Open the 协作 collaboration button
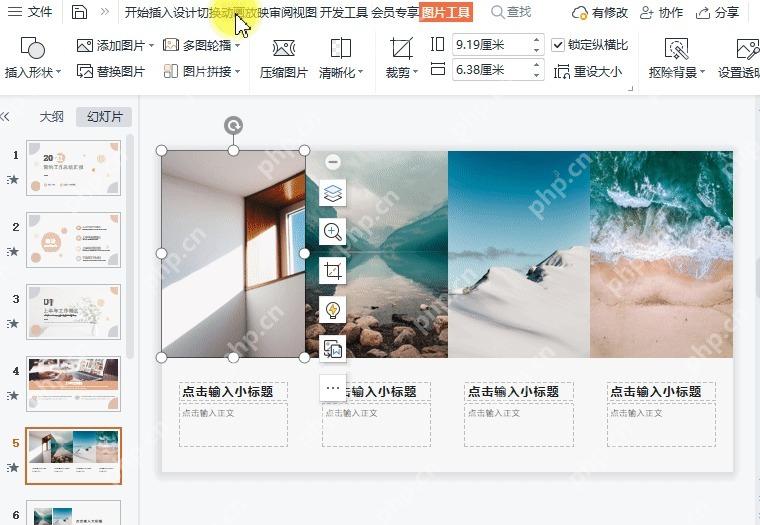Viewport: 760px width, 525px height. point(661,13)
